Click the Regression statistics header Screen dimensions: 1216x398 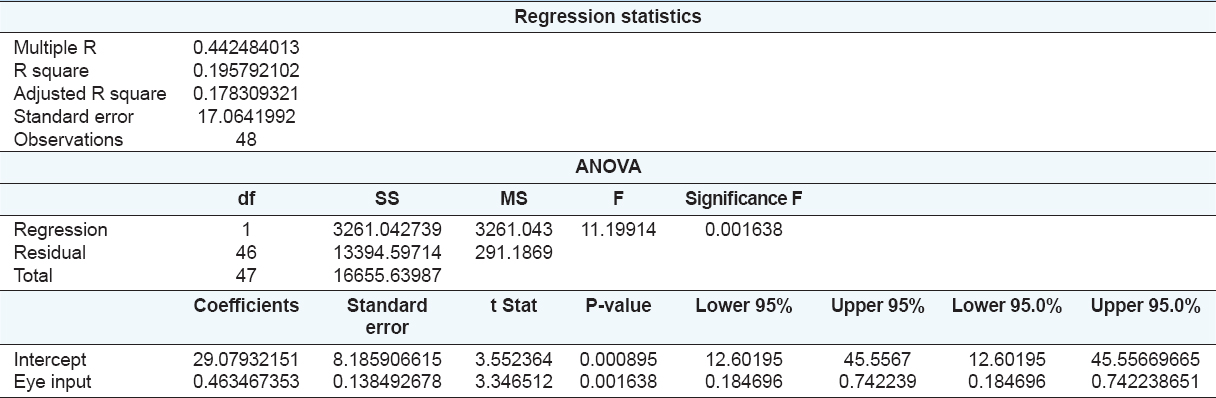608,17
